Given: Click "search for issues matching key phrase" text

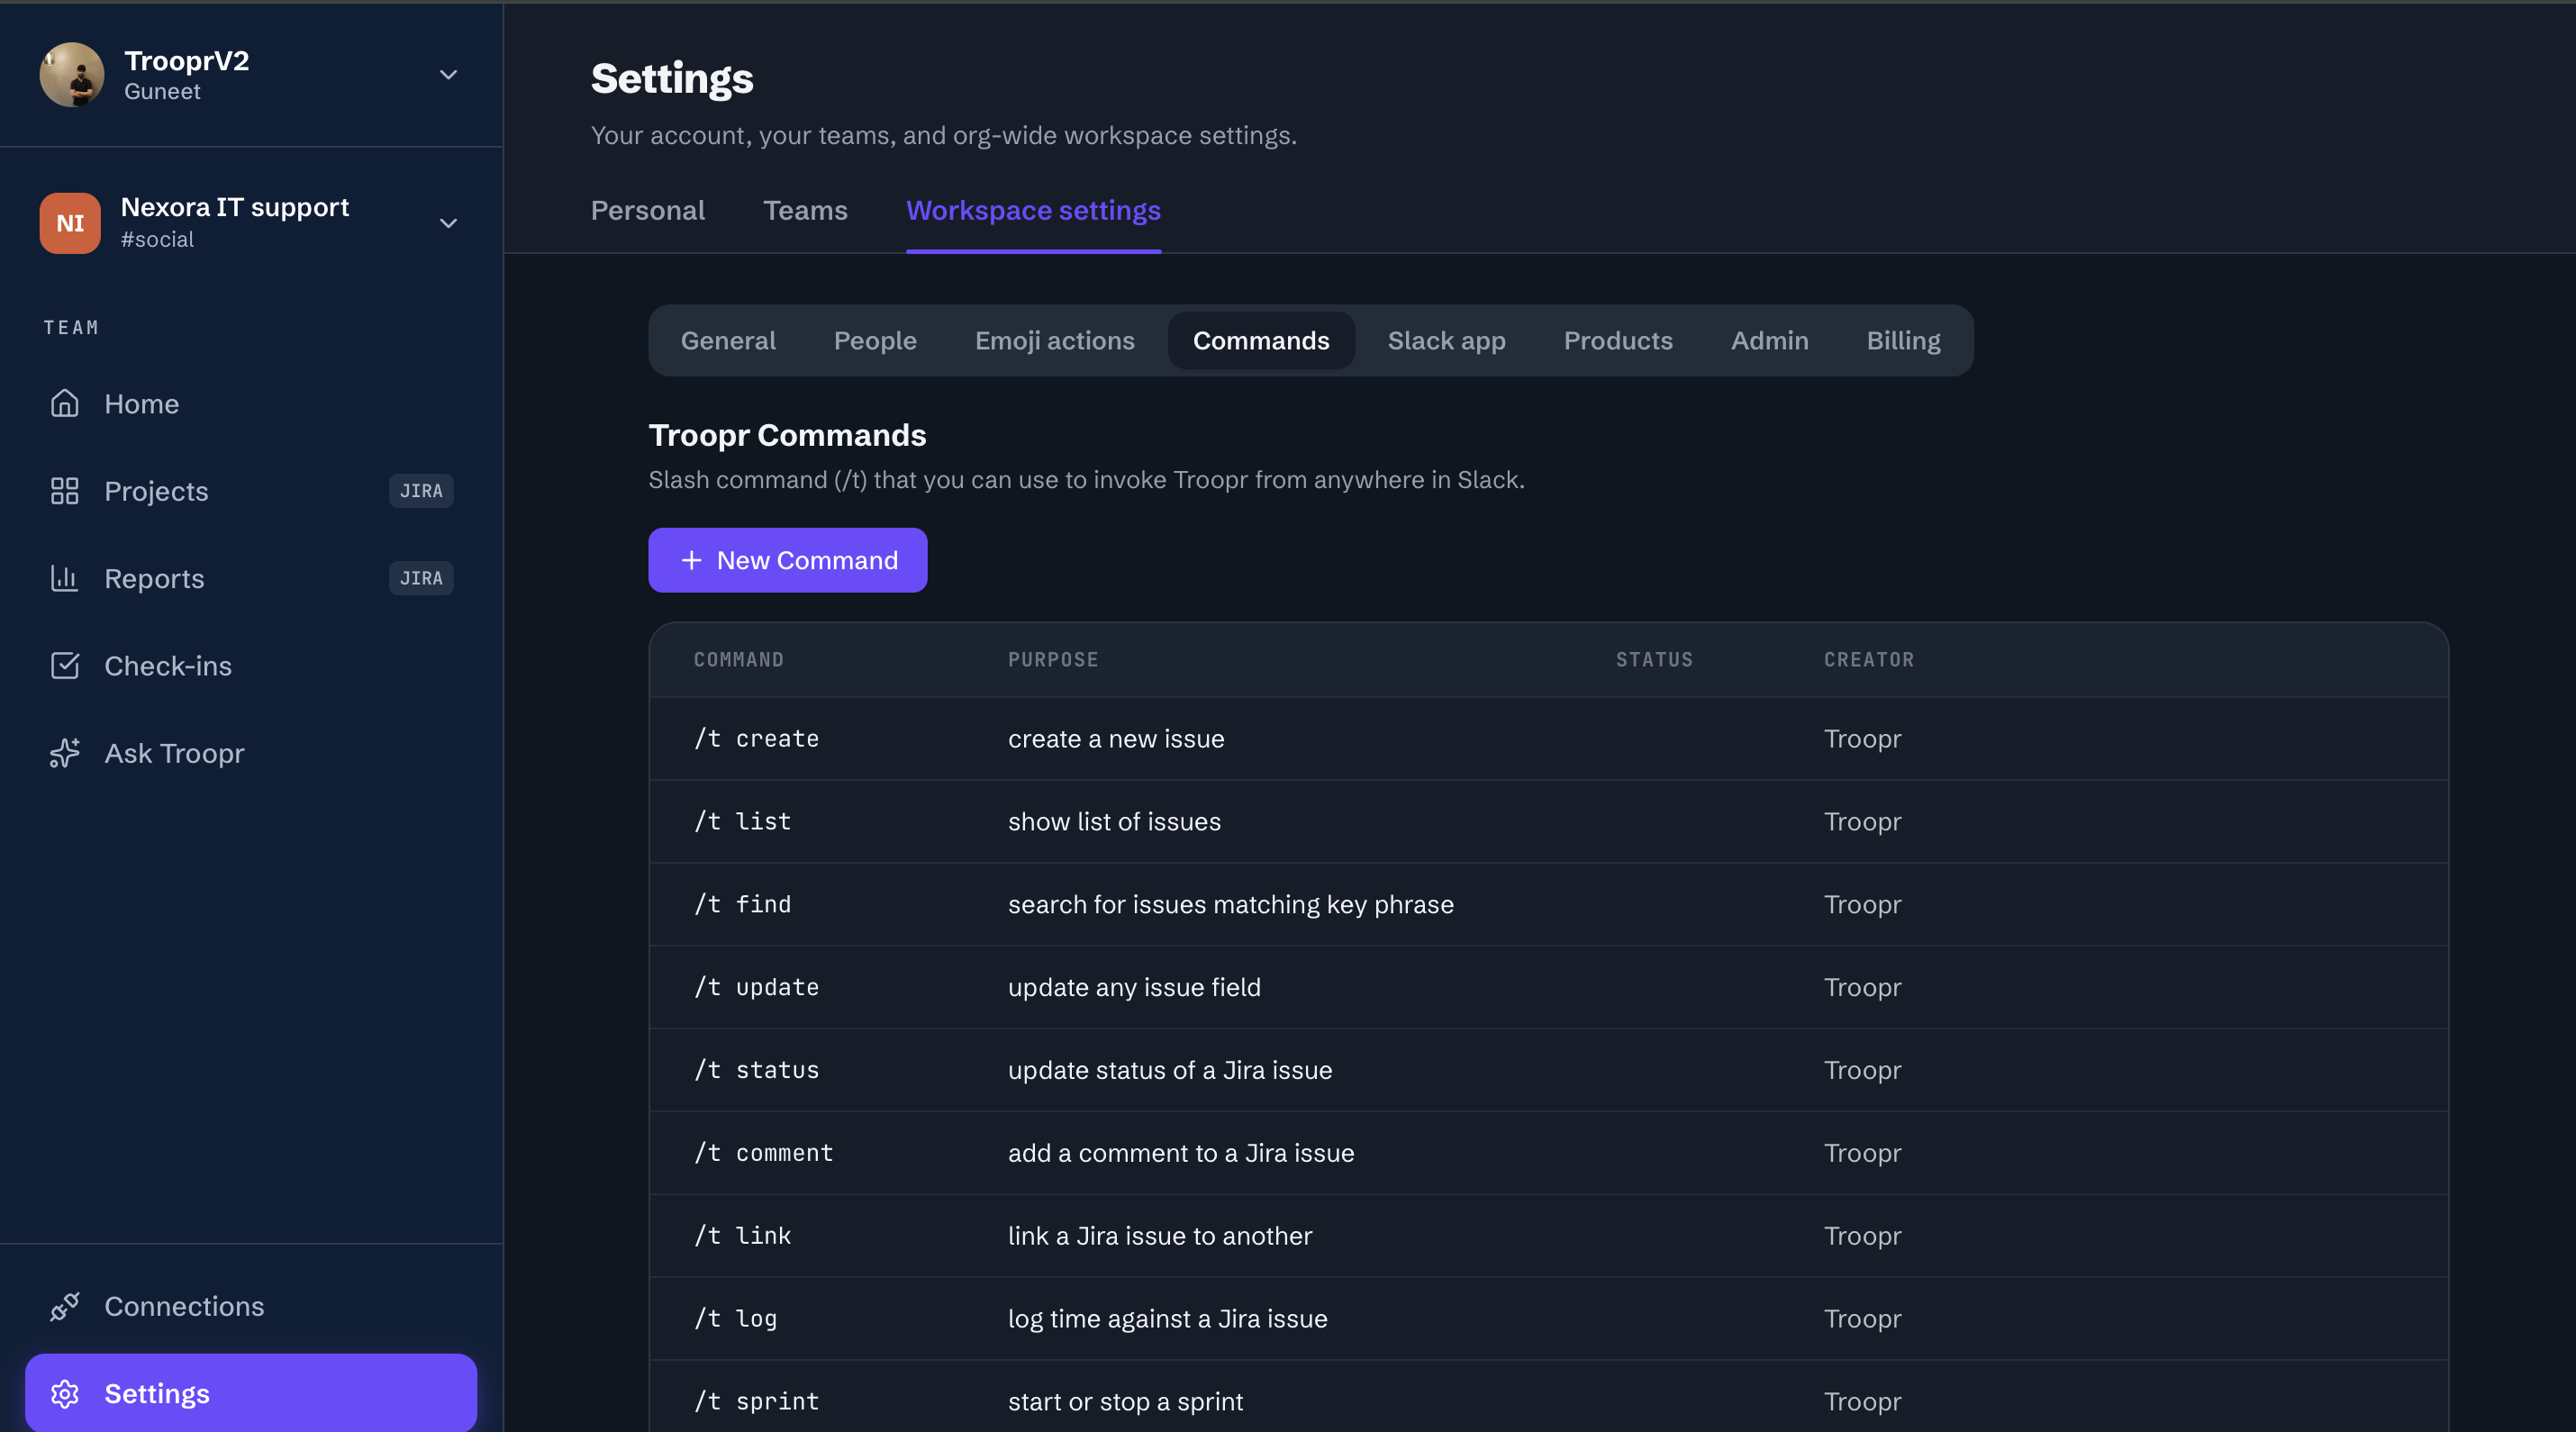Looking at the screenshot, I should [x=1231, y=904].
